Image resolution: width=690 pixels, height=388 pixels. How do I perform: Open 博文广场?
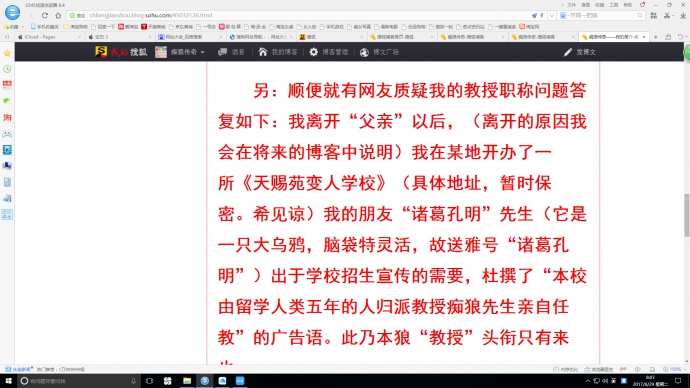379,52
